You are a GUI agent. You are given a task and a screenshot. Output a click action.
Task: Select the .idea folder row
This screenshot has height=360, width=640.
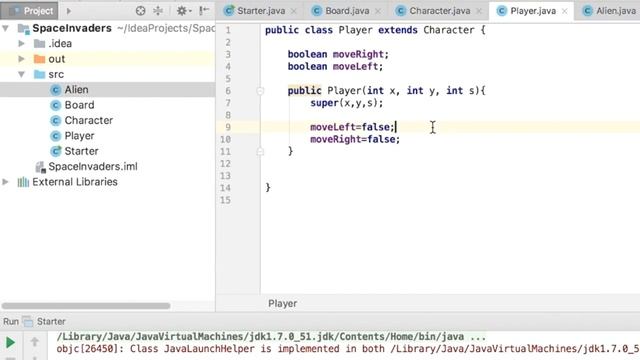pyautogui.click(x=107, y=43)
